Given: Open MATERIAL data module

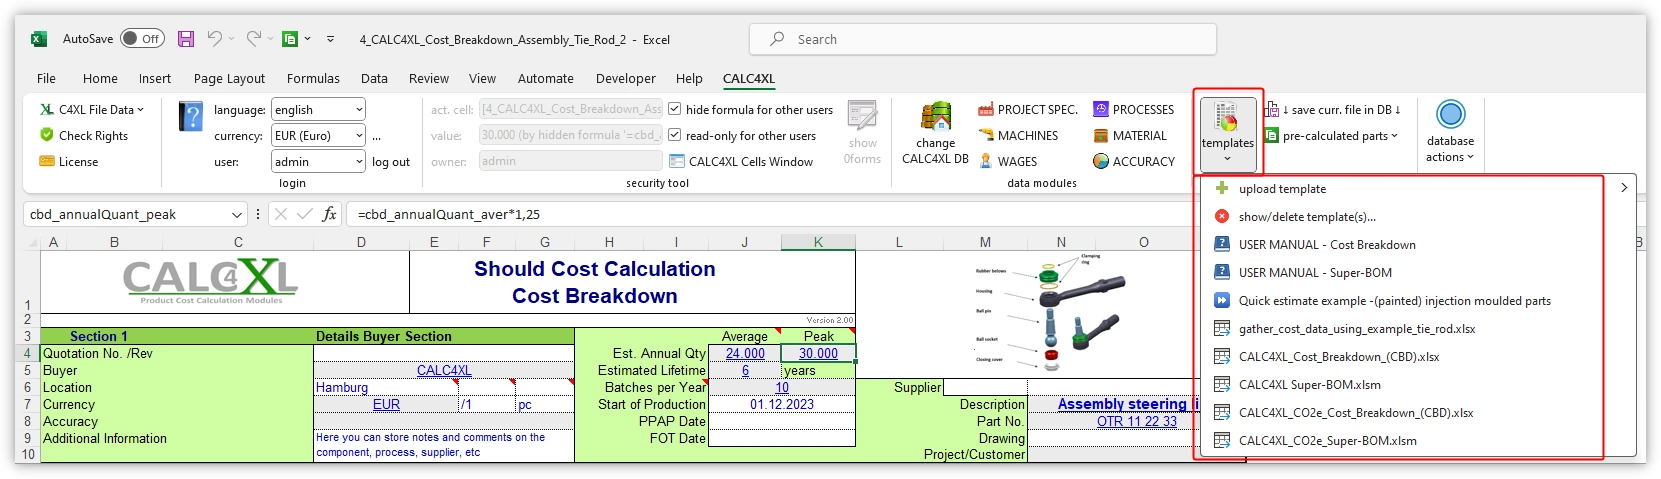Looking at the screenshot, I should [1129, 135].
